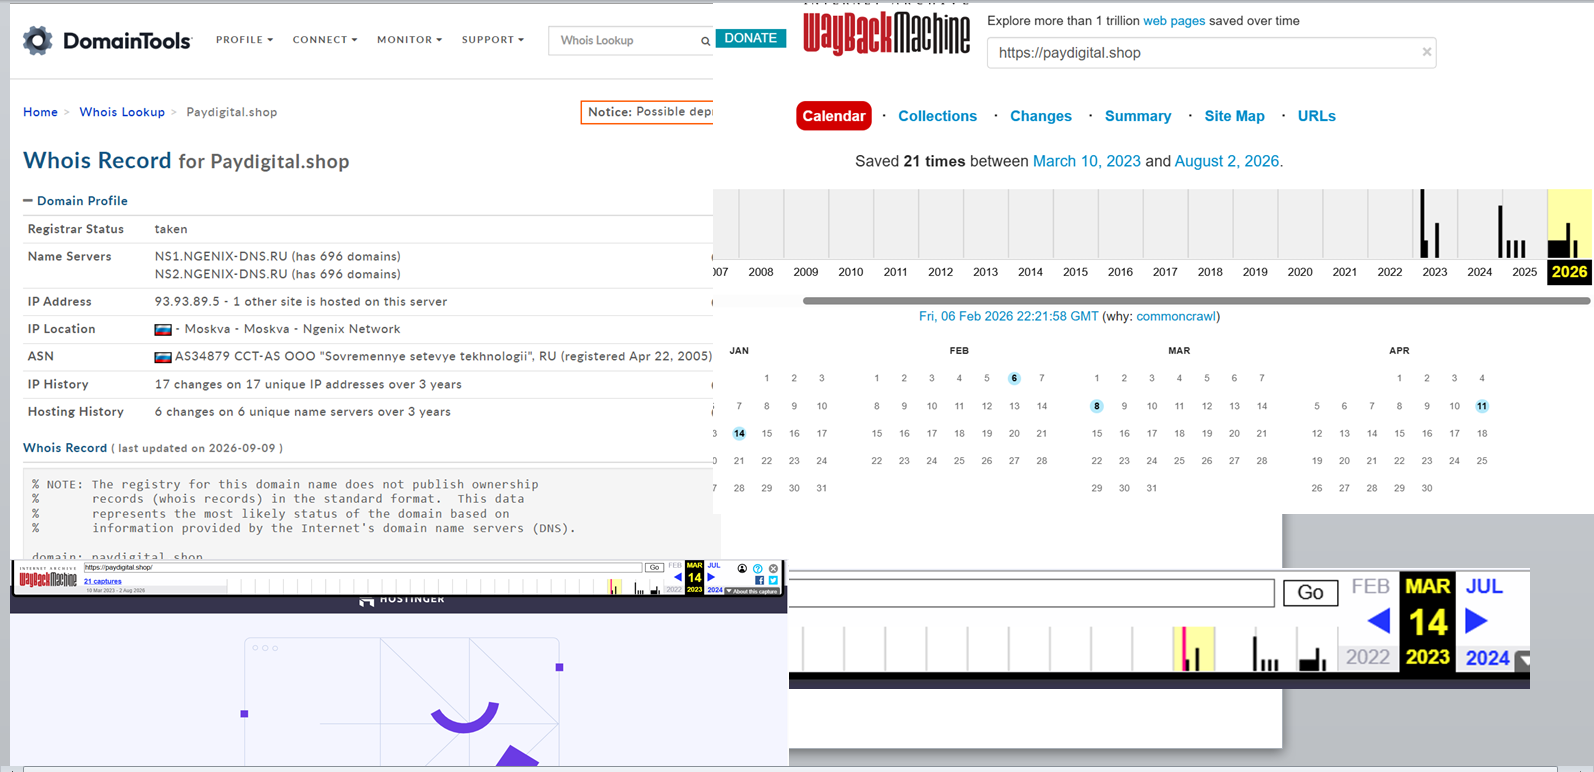Share the capture on Twitter

point(773,580)
